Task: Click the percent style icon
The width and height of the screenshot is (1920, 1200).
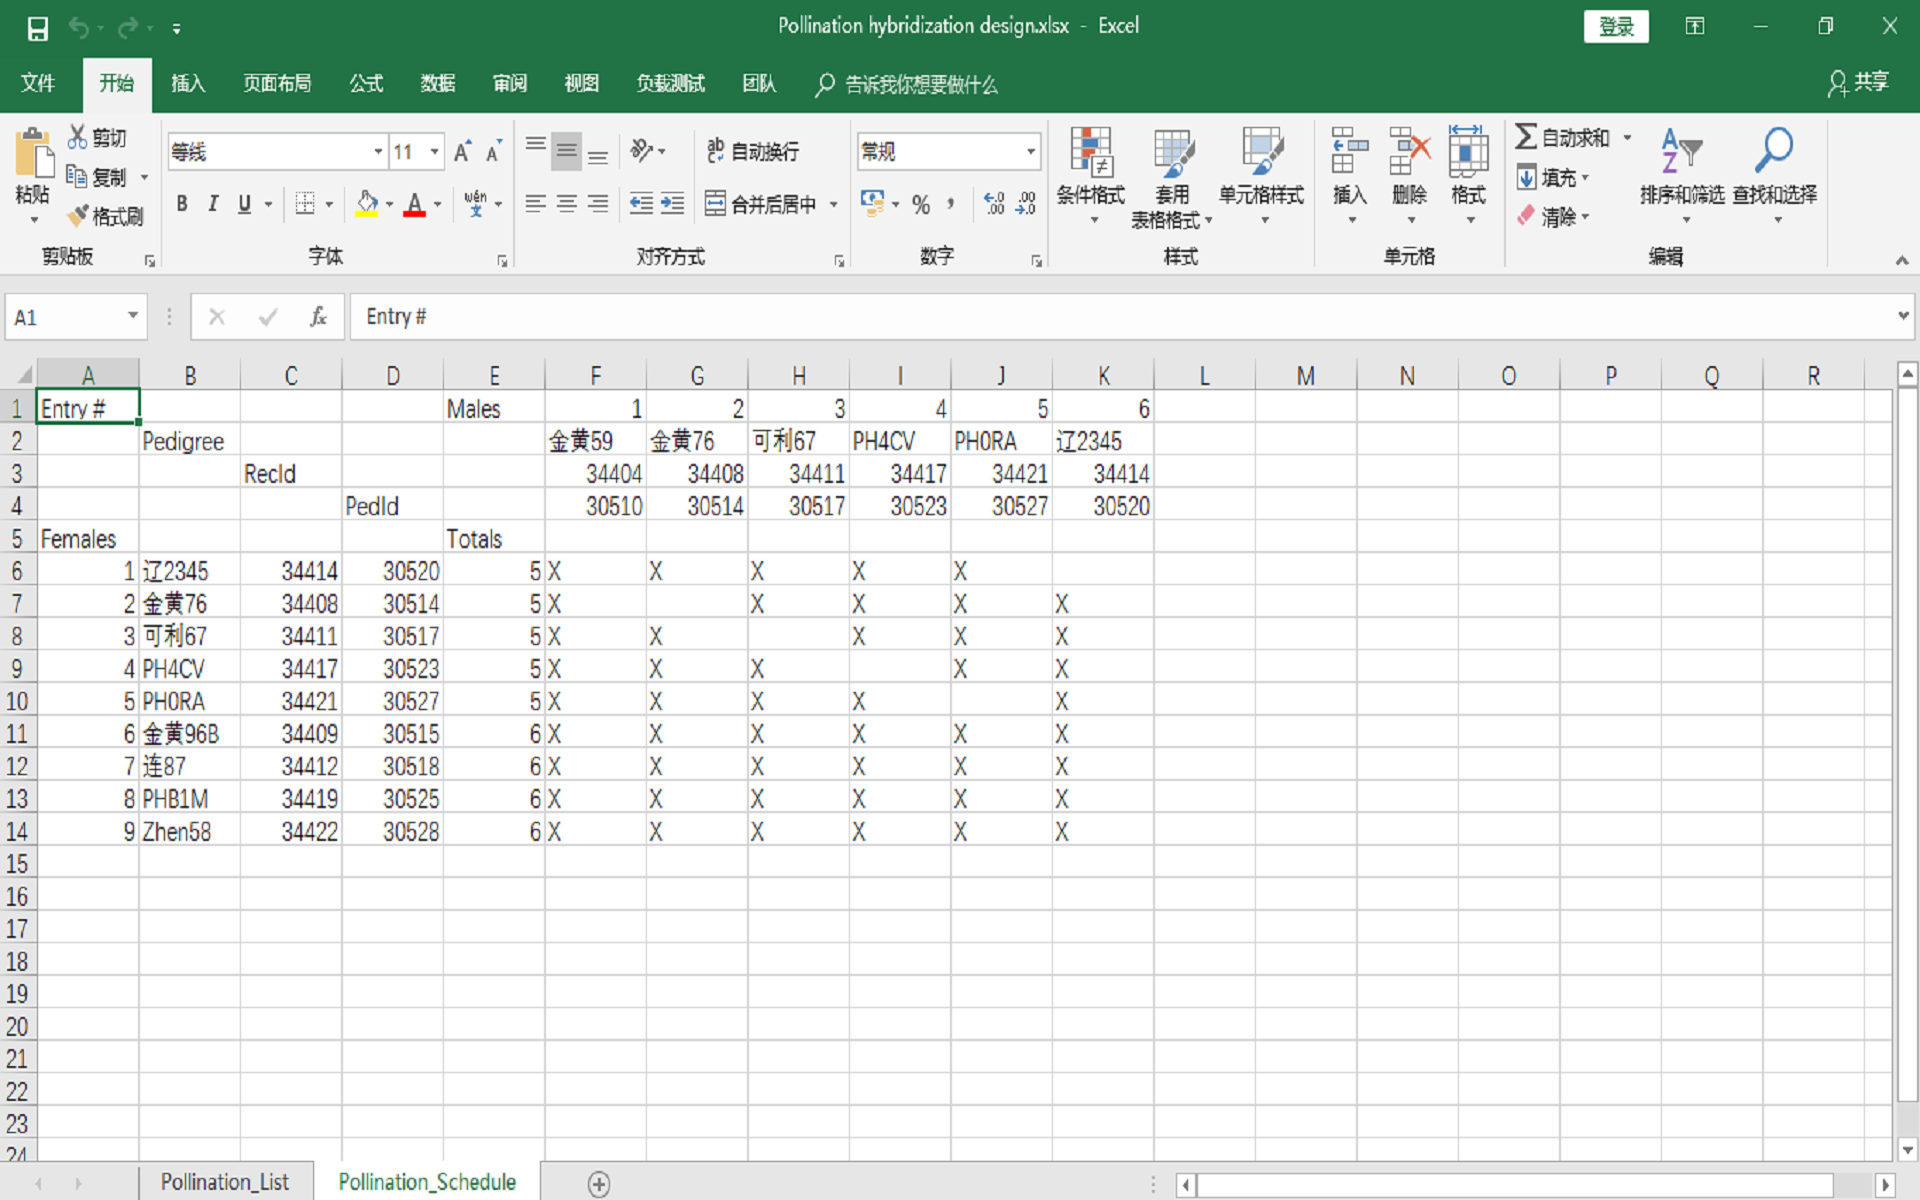Action: click(x=921, y=204)
